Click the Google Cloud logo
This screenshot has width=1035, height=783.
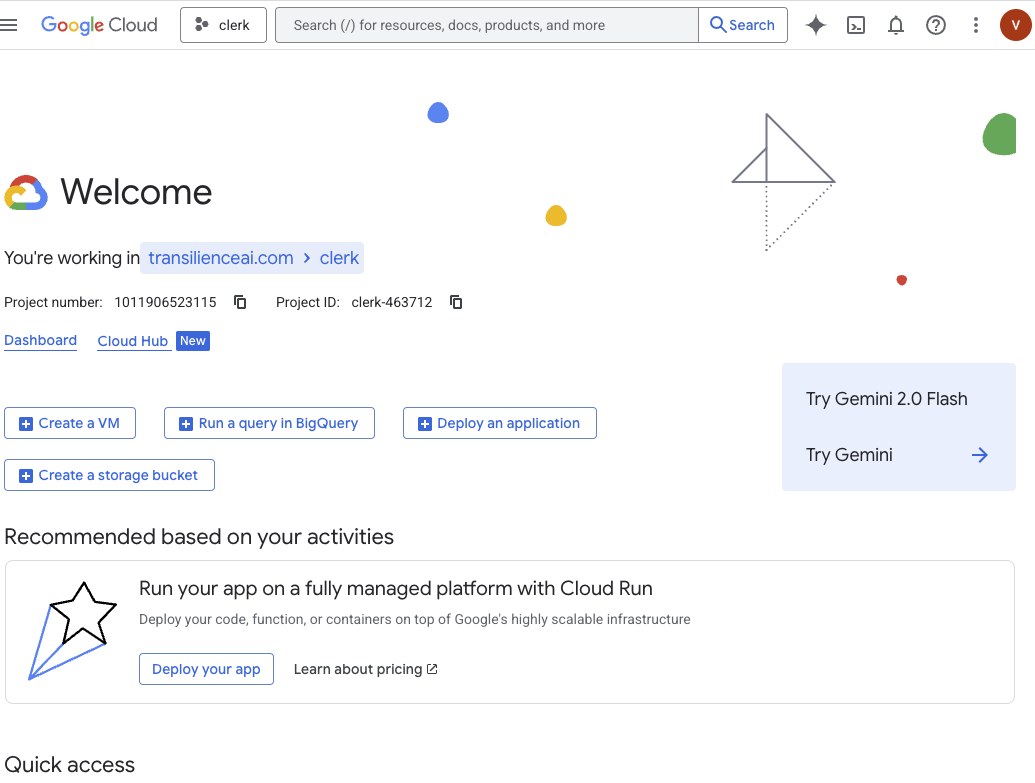point(99,25)
